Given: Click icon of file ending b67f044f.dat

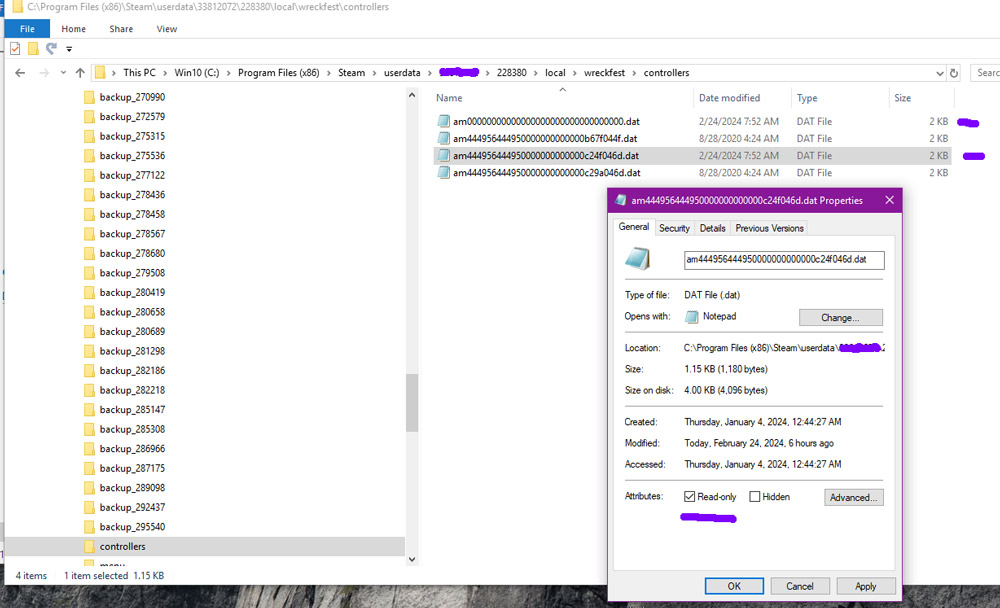Looking at the screenshot, I should tap(443, 138).
